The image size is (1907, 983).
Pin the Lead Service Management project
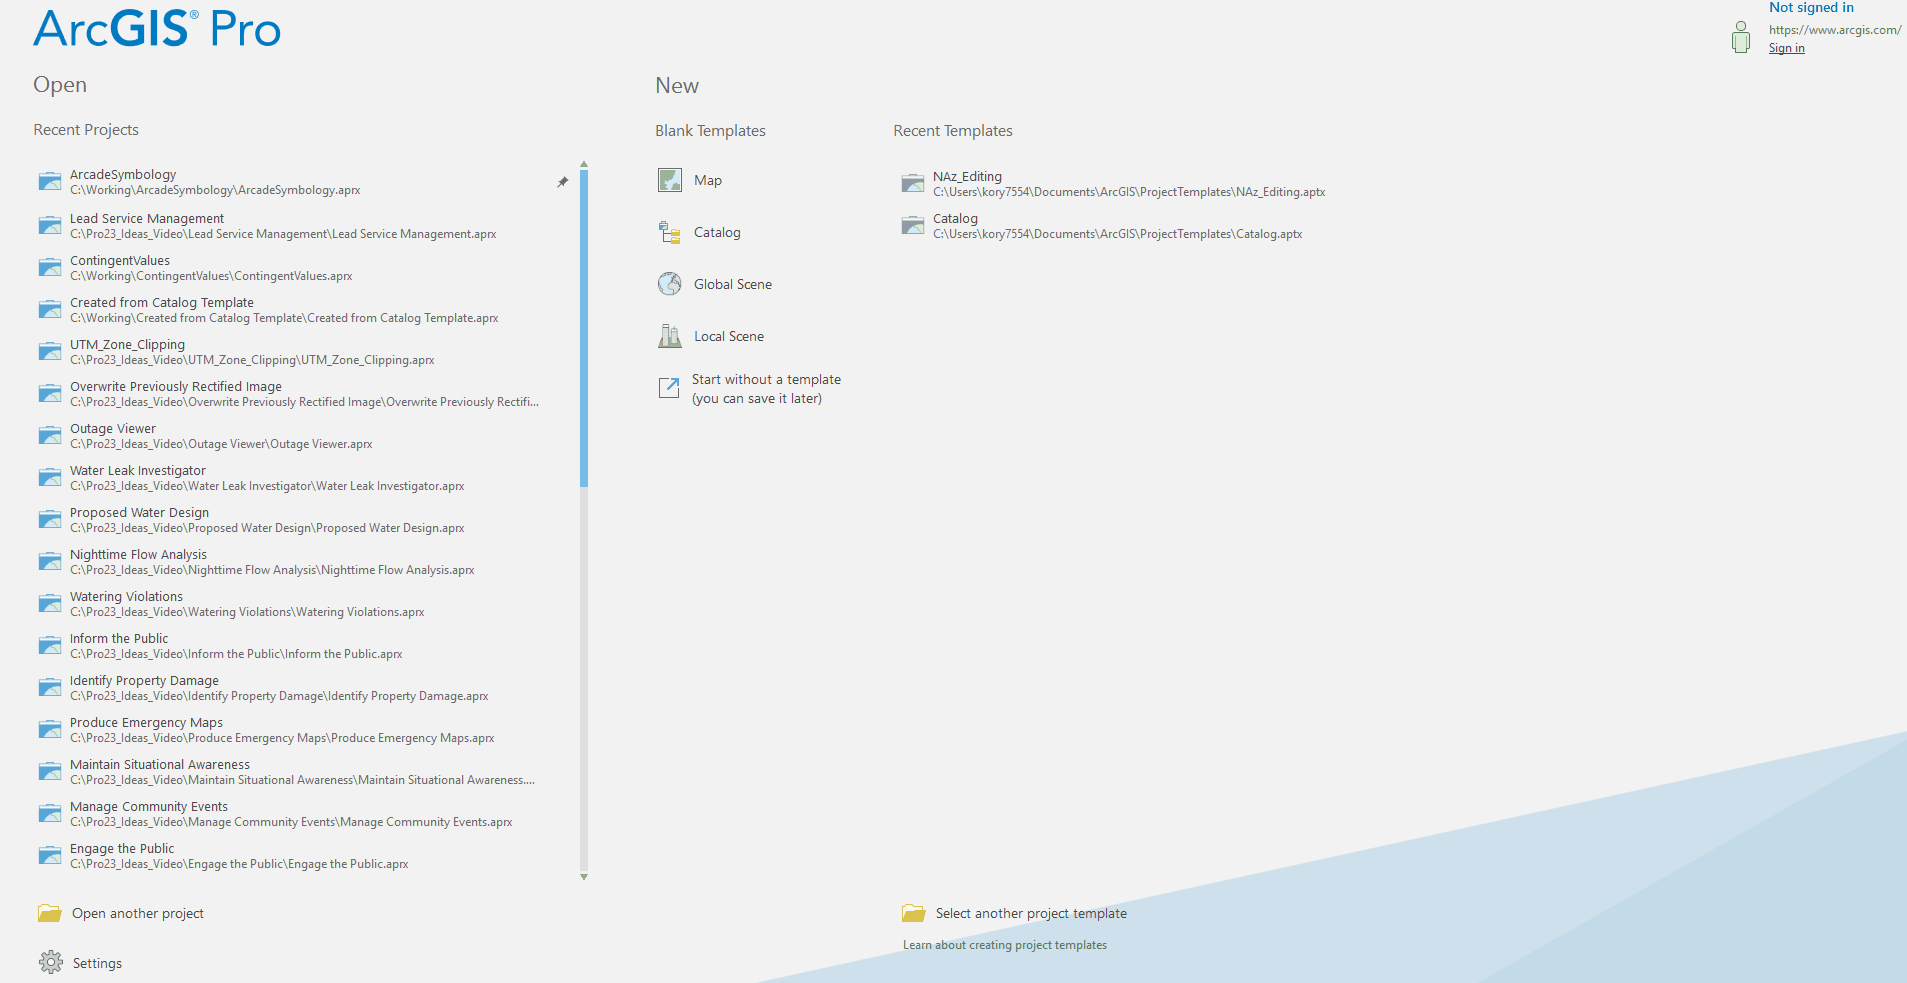coord(562,225)
